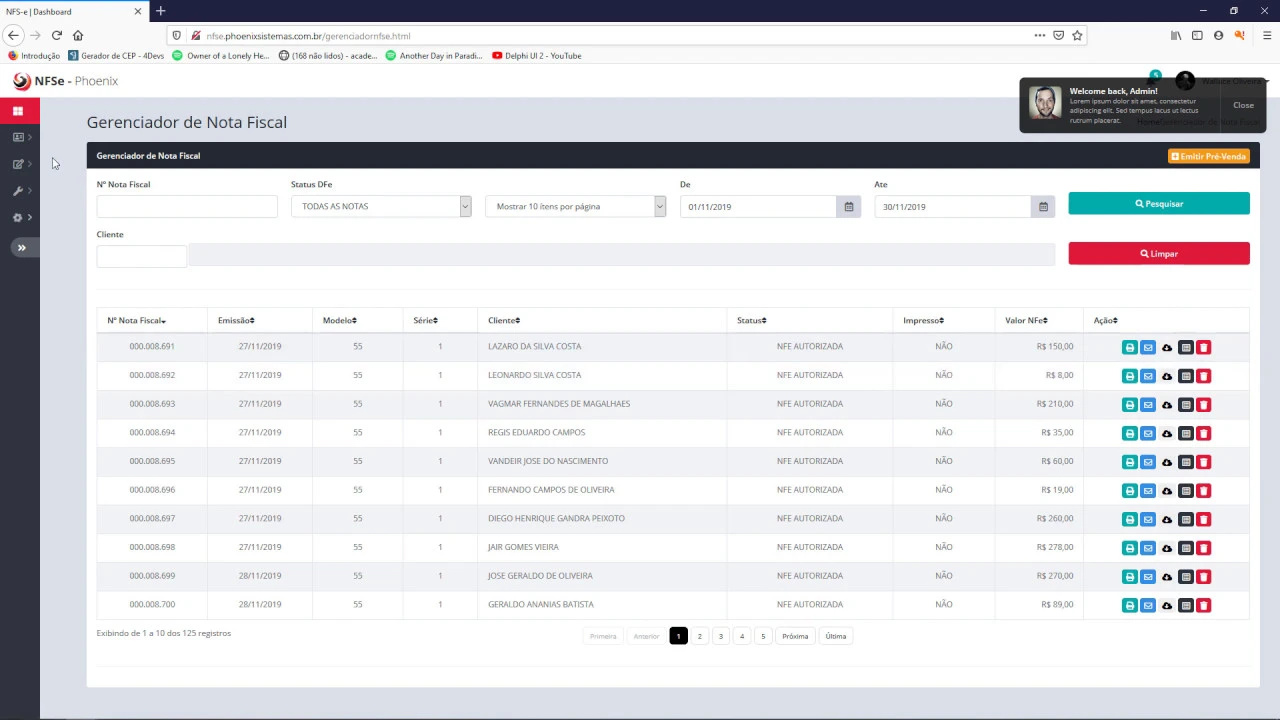This screenshot has height=720, width=1280.
Task: Go to Firefox home page
Action: pyautogui.click(x=78, y=35)
